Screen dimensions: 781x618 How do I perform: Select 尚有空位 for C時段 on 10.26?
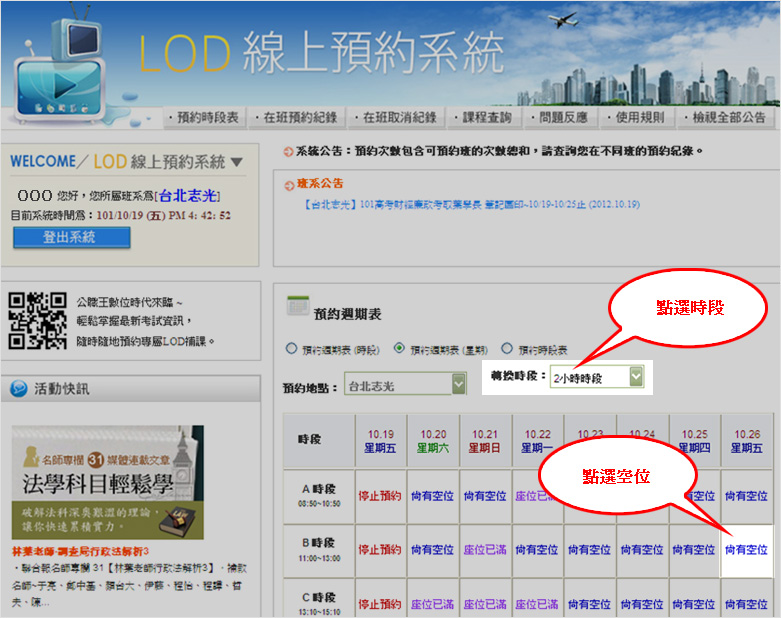tap(746, 604)
